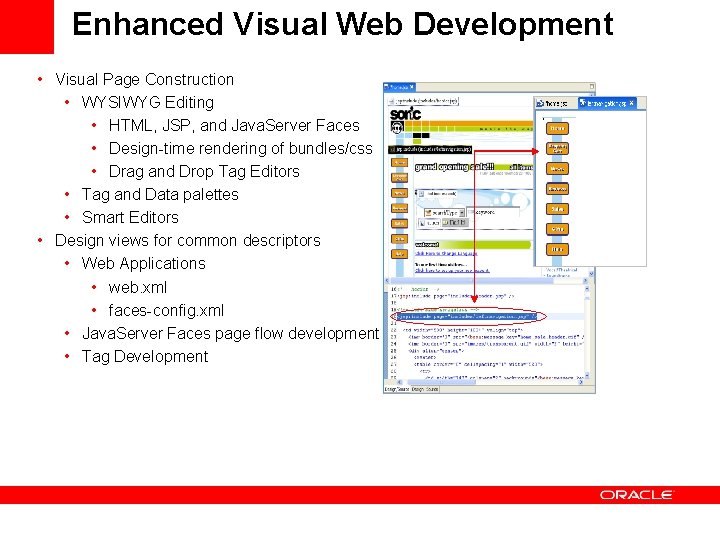Maximize the editor pane via corner icon
This screenshot has height=540, width=720.
click(x=592, y=86)
